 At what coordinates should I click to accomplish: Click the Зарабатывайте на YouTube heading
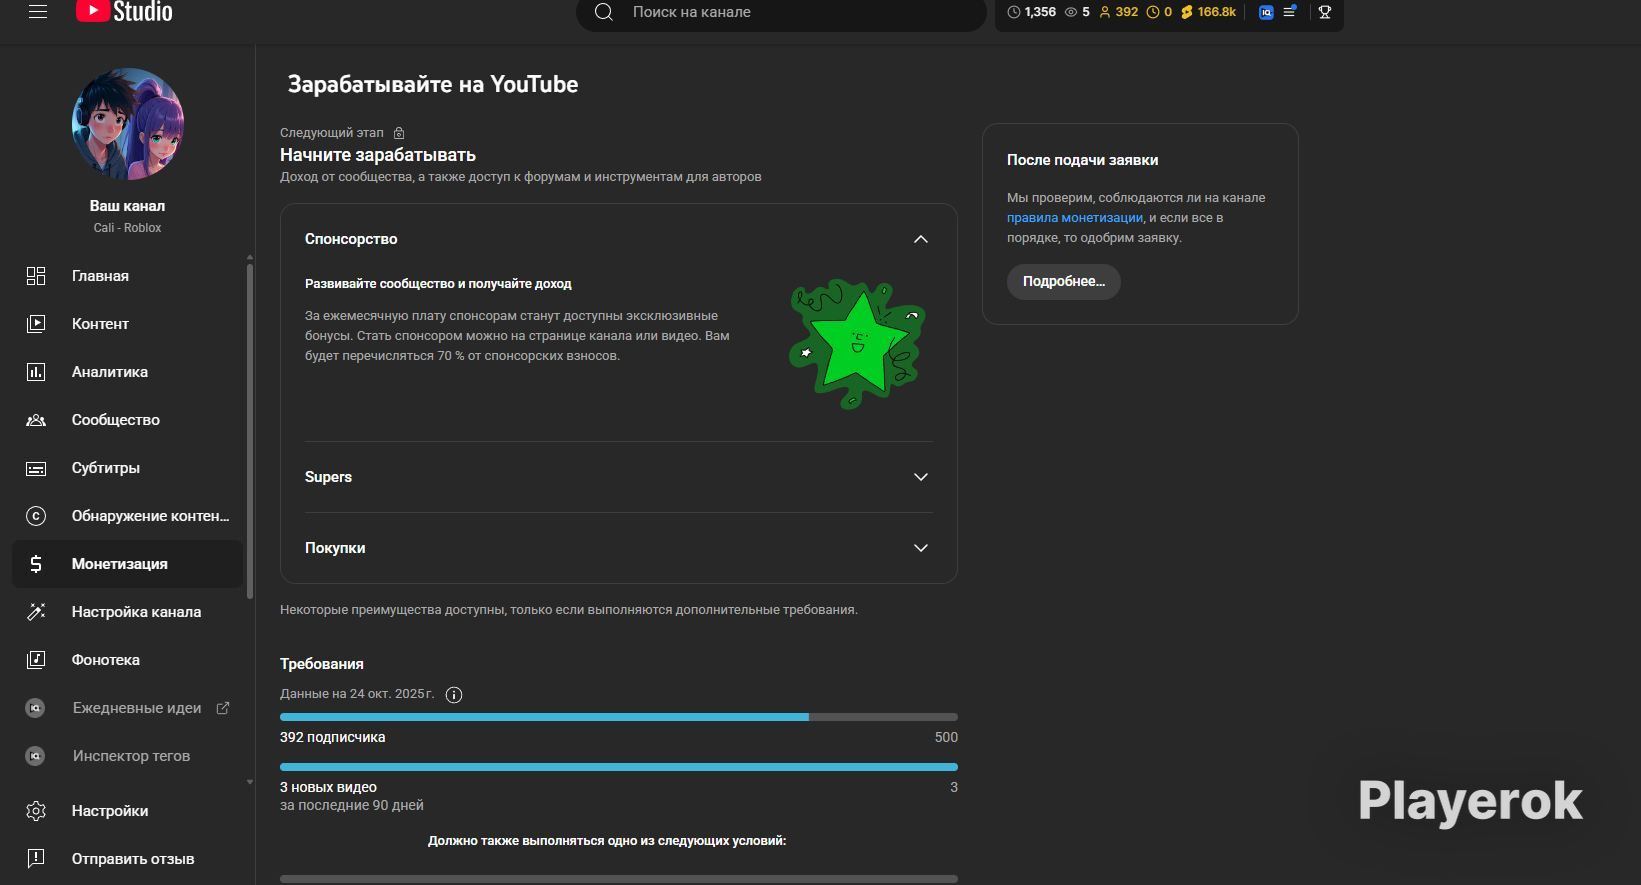click(x=433, y=85)
